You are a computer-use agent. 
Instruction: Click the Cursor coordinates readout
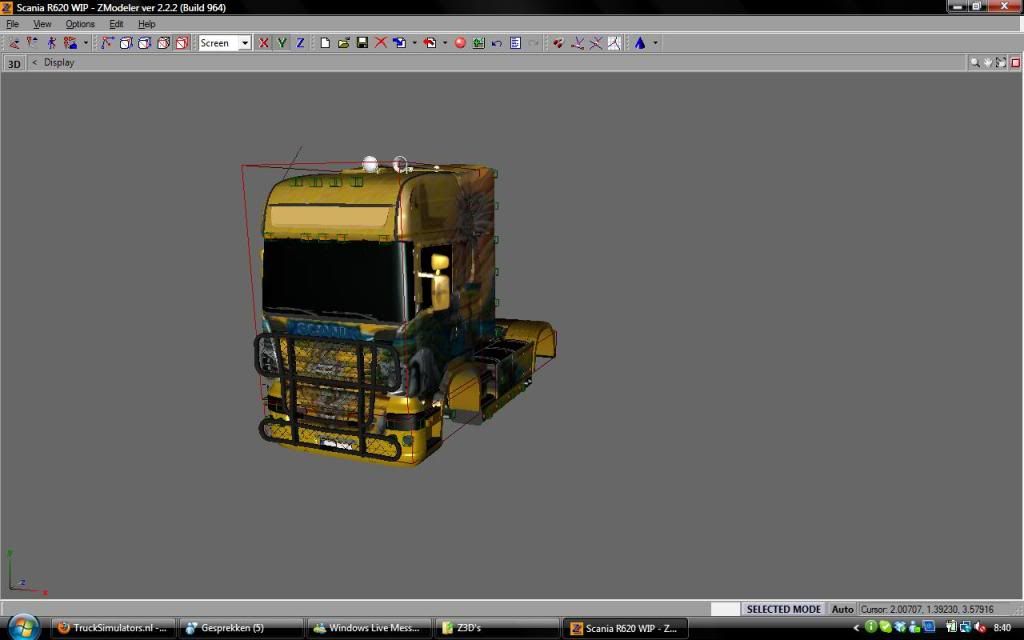927,609
